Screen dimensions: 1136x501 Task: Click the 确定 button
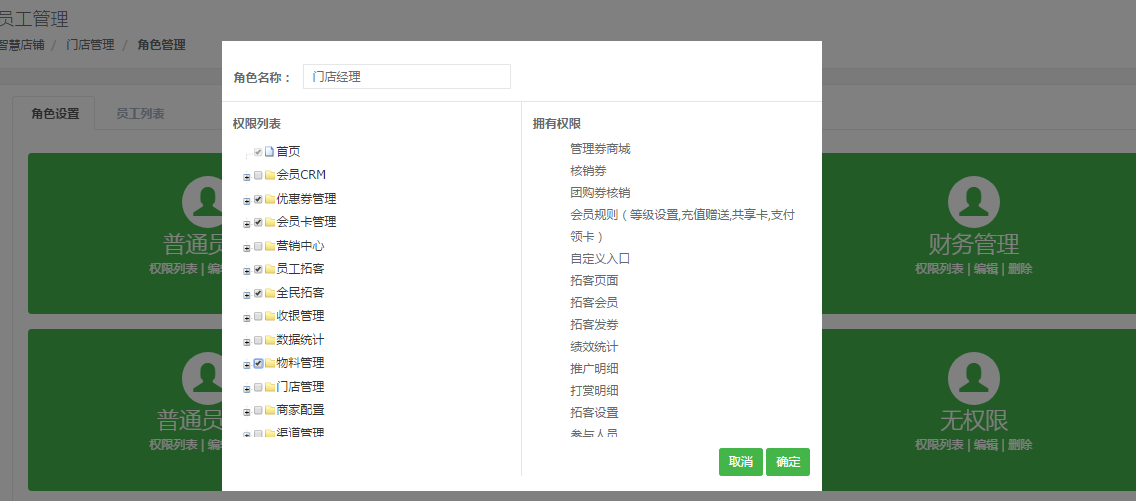click(x=788, y=462)
